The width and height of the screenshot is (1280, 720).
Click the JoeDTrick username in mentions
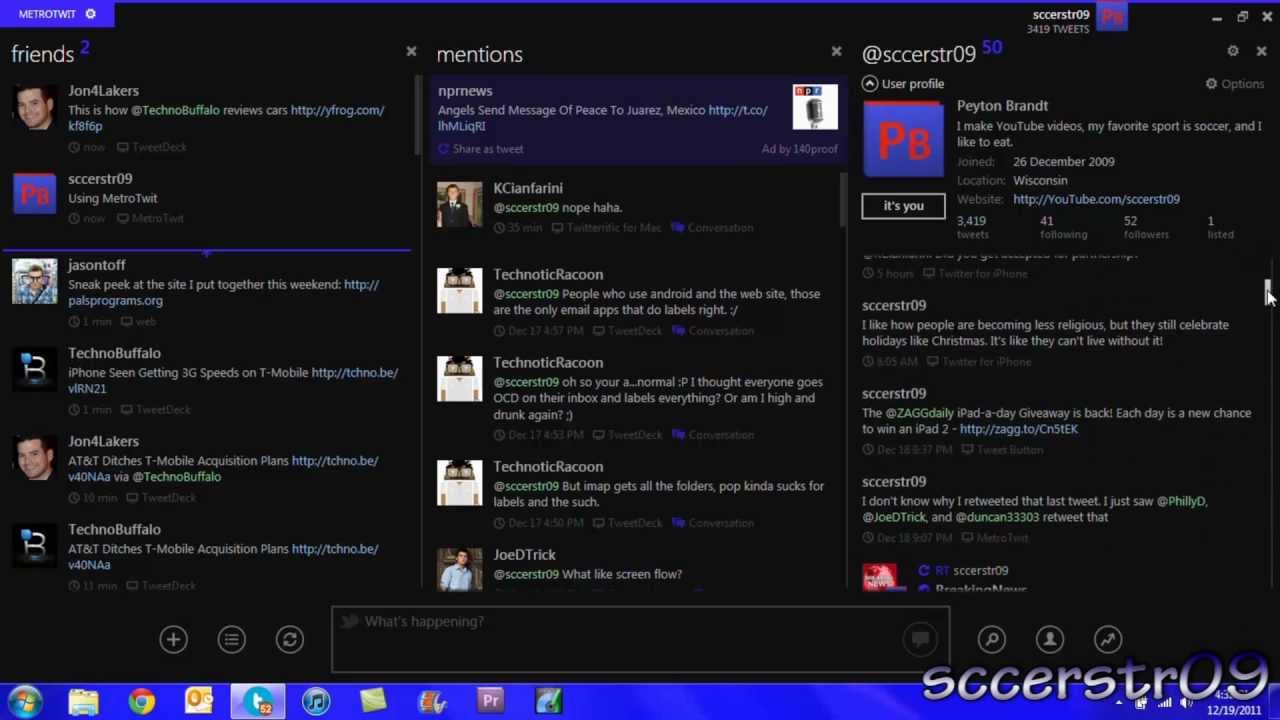click(x=524, y=555)
